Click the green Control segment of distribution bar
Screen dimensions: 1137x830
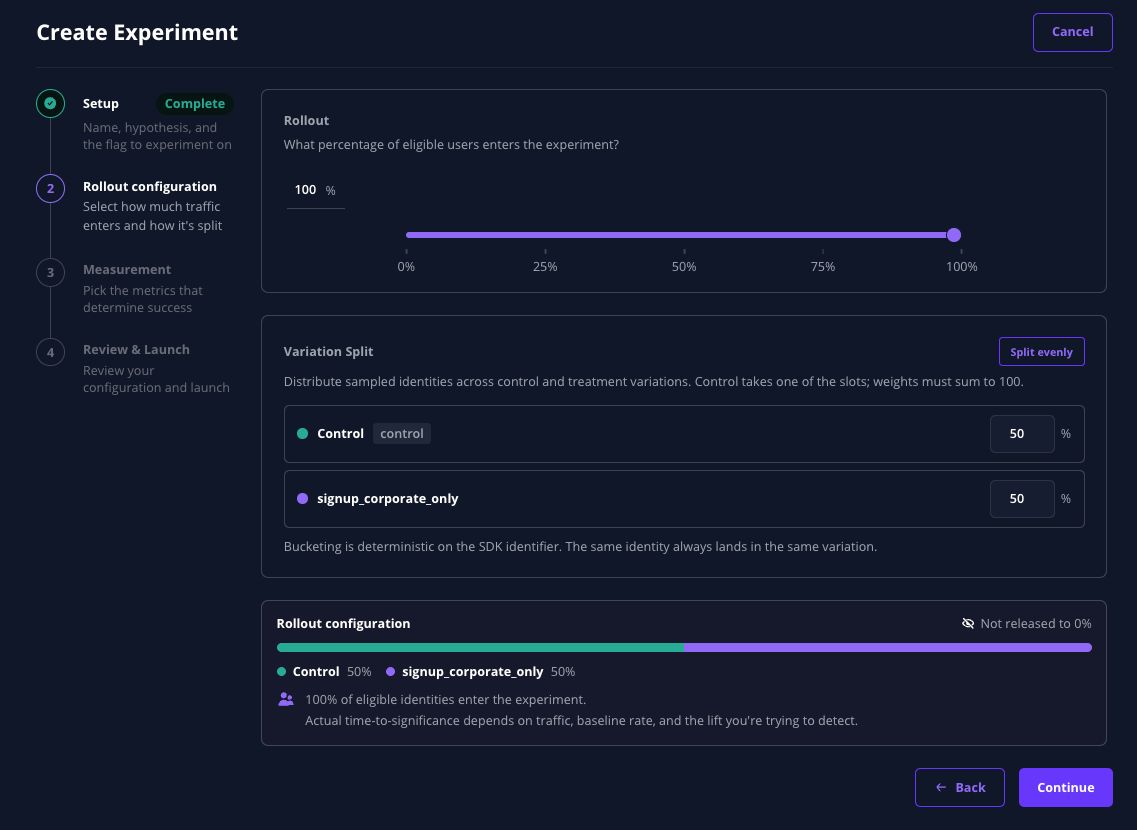(x=480, y=647)
